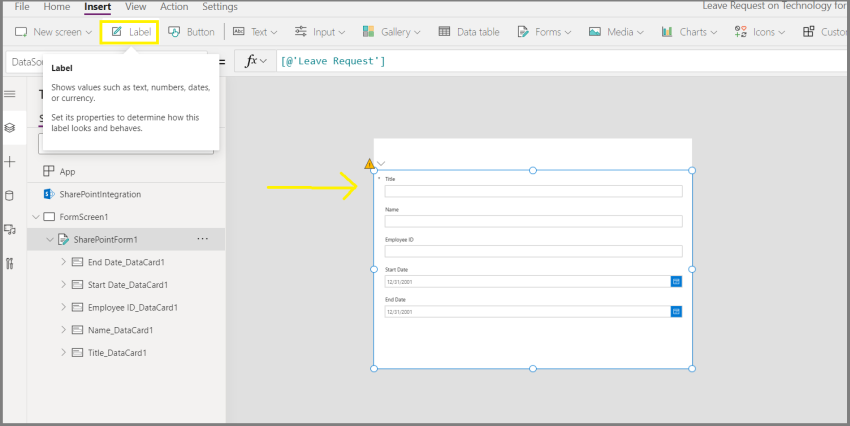Open the Gallery dropdown
This screenshot has height=426, width=850.
tap(391, 32)
